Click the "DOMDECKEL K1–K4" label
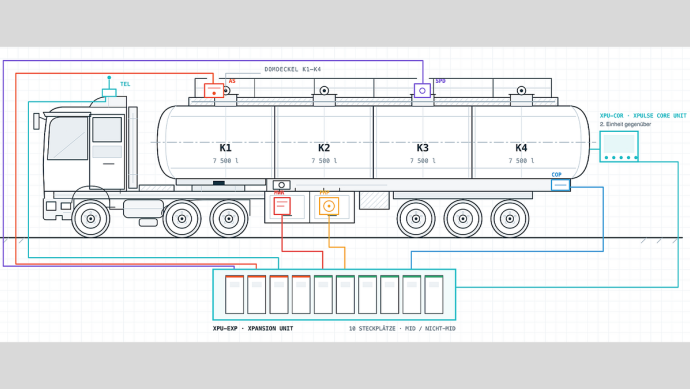Viewport: 690px width, 389px height. point(293,70)
